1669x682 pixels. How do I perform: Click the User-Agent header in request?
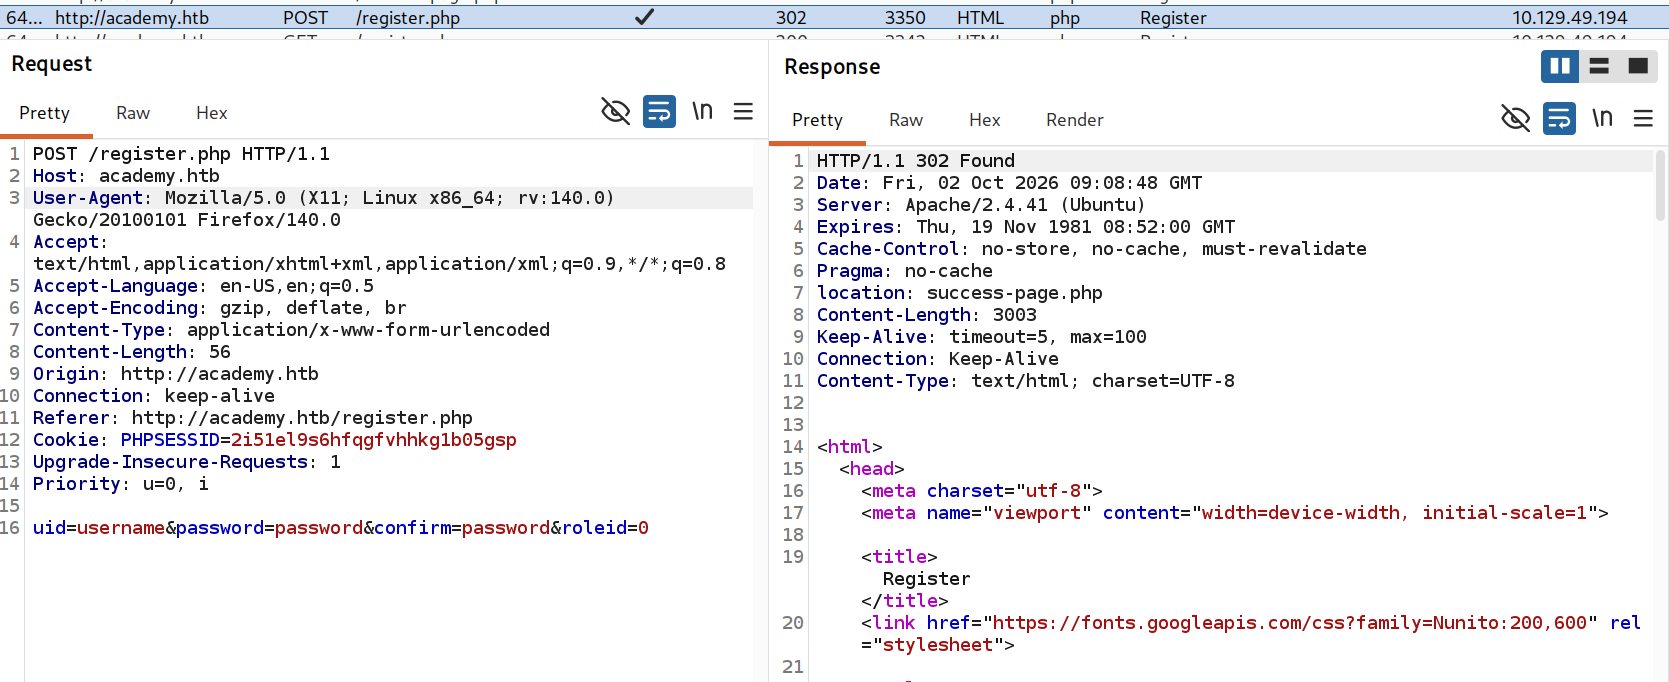pos(324,209)
